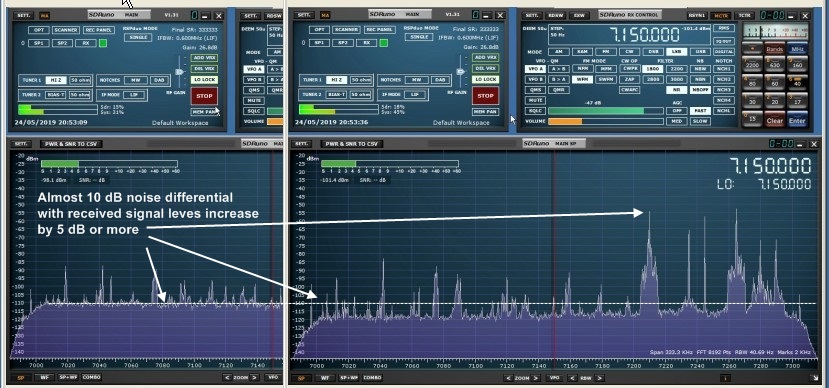Click DEL VRX in MAIN window with Final SR 333333
This screenshot has height=388, width=829.
click(x=204, y=69)
